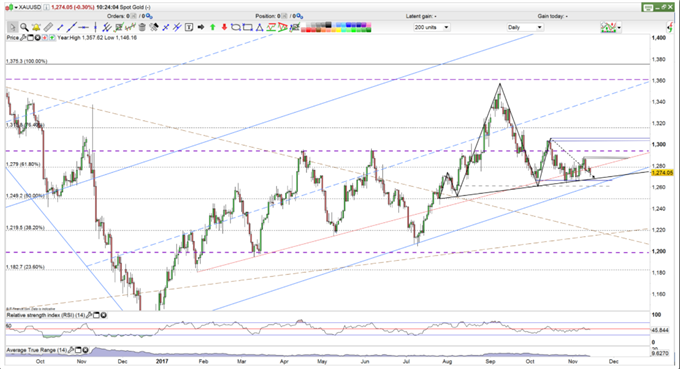Open the alert bell tool

point(36,27)
